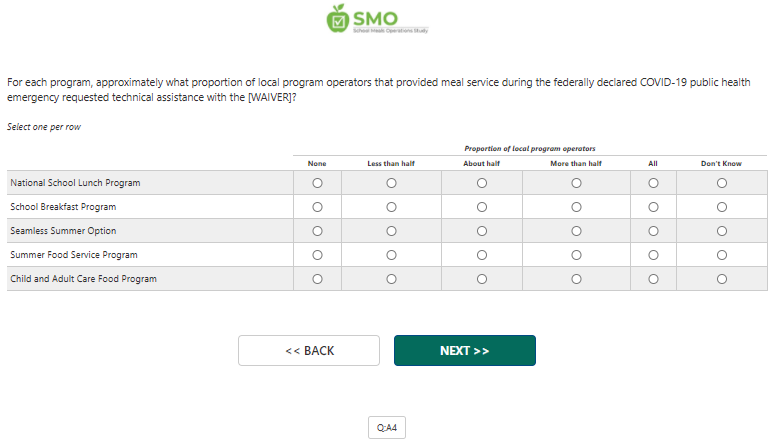Click the SMO apple logo icon

click(338, 18)
